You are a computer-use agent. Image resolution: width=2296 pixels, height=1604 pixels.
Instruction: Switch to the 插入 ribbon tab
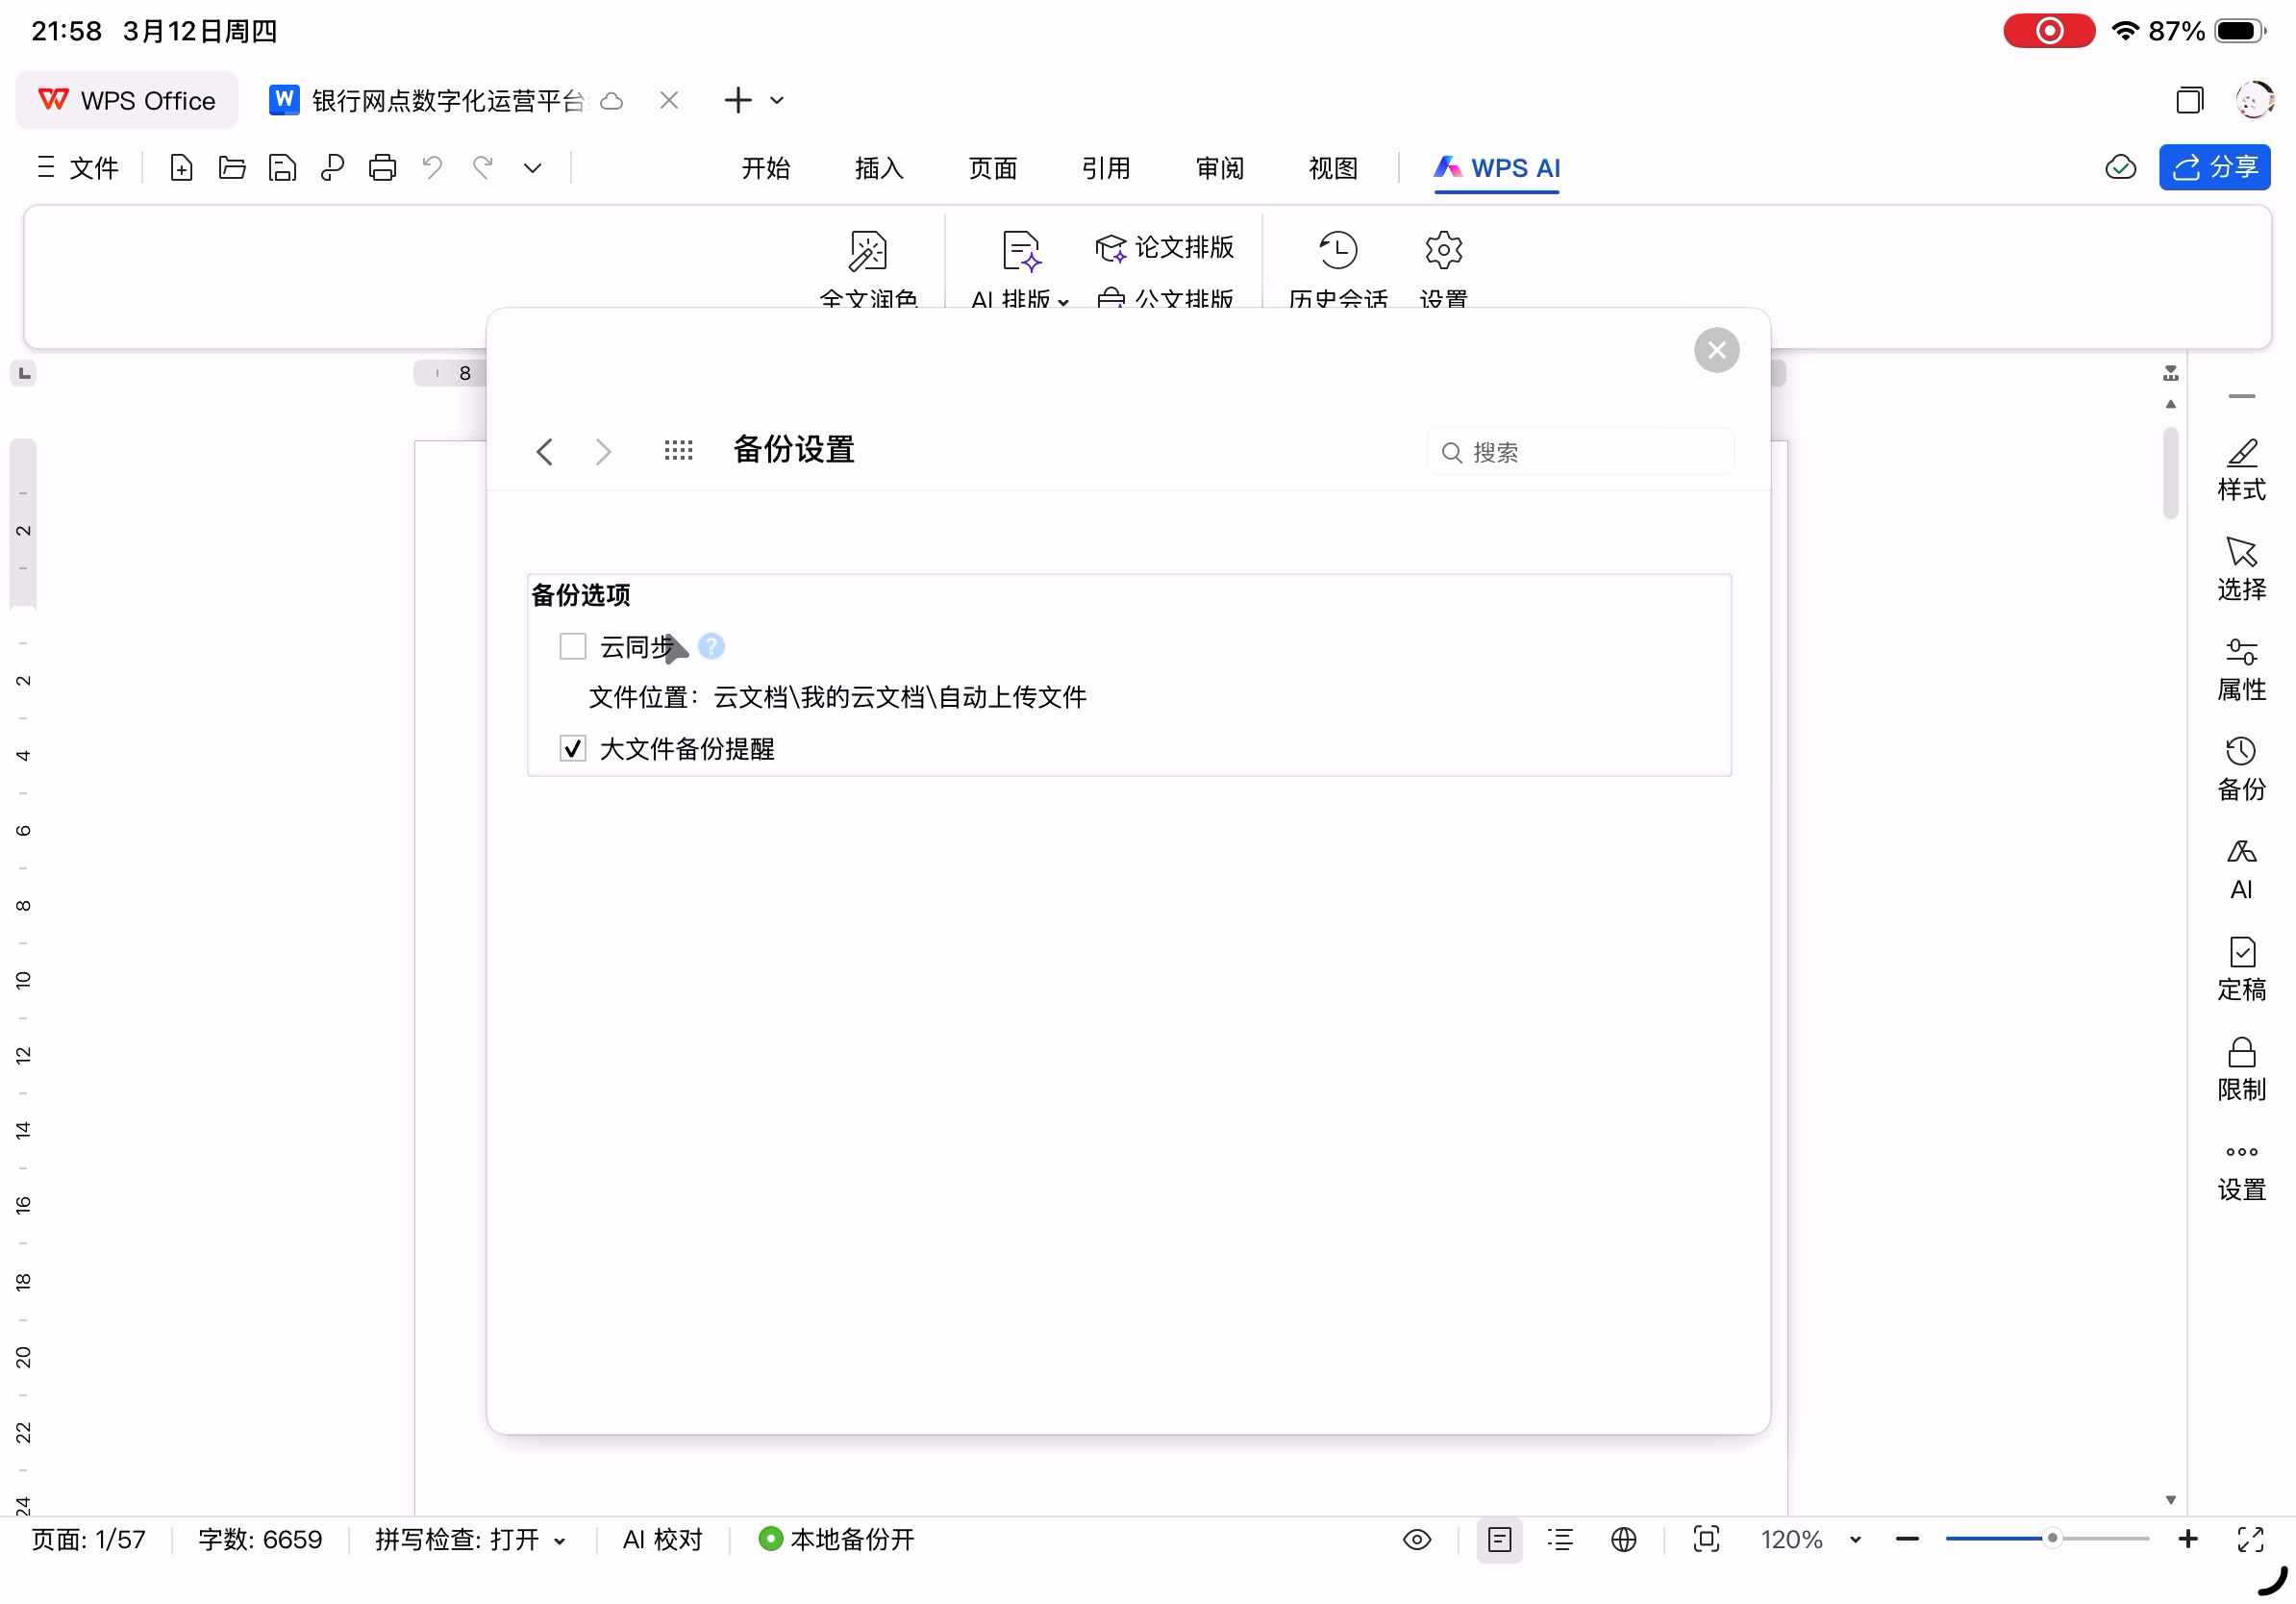click(x=878, y=167)
